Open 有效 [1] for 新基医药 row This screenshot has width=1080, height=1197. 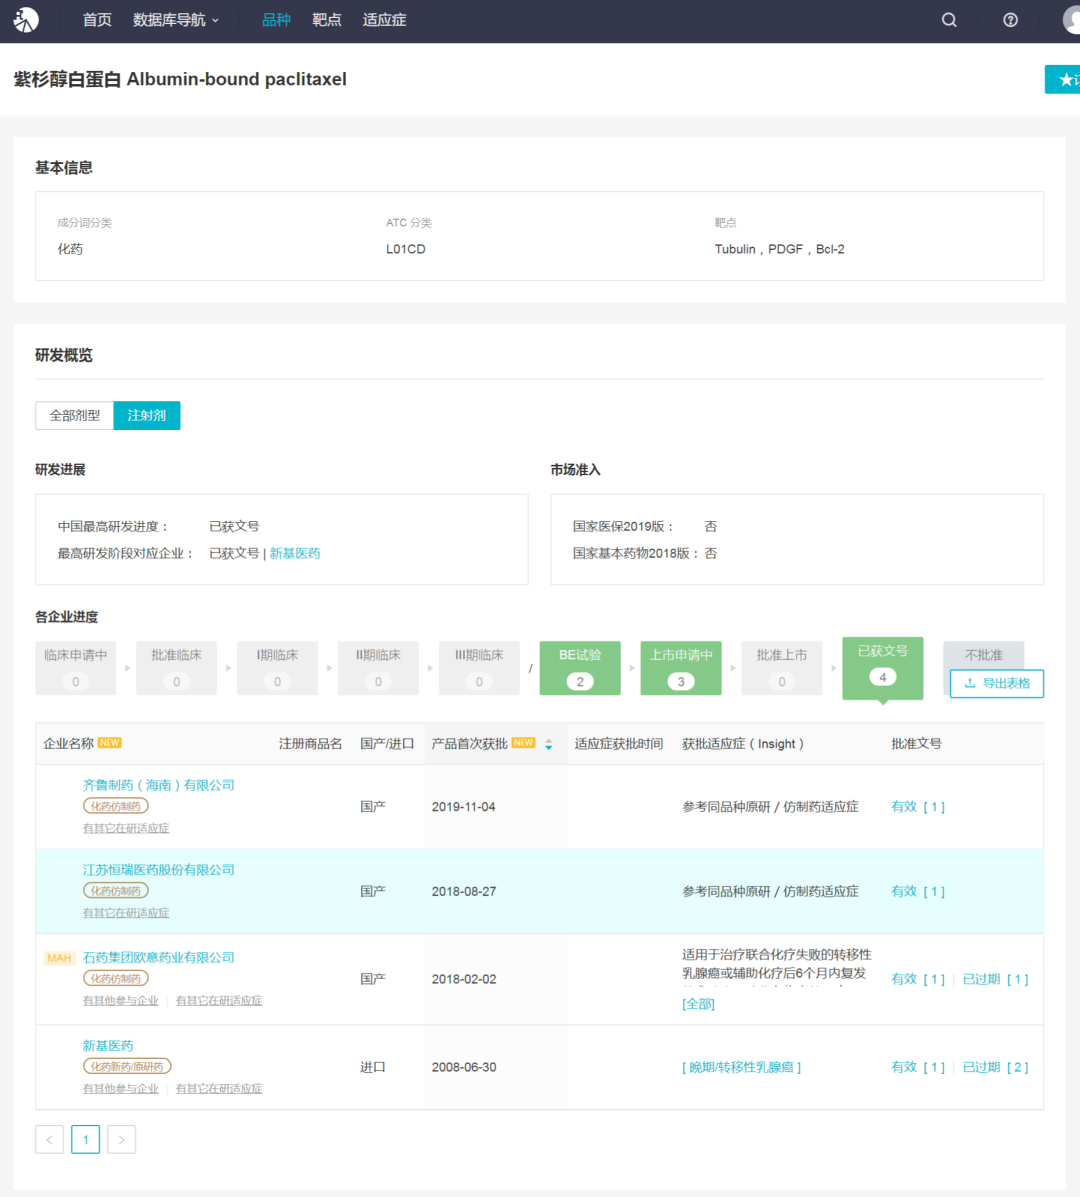(x=918, y=1067)
